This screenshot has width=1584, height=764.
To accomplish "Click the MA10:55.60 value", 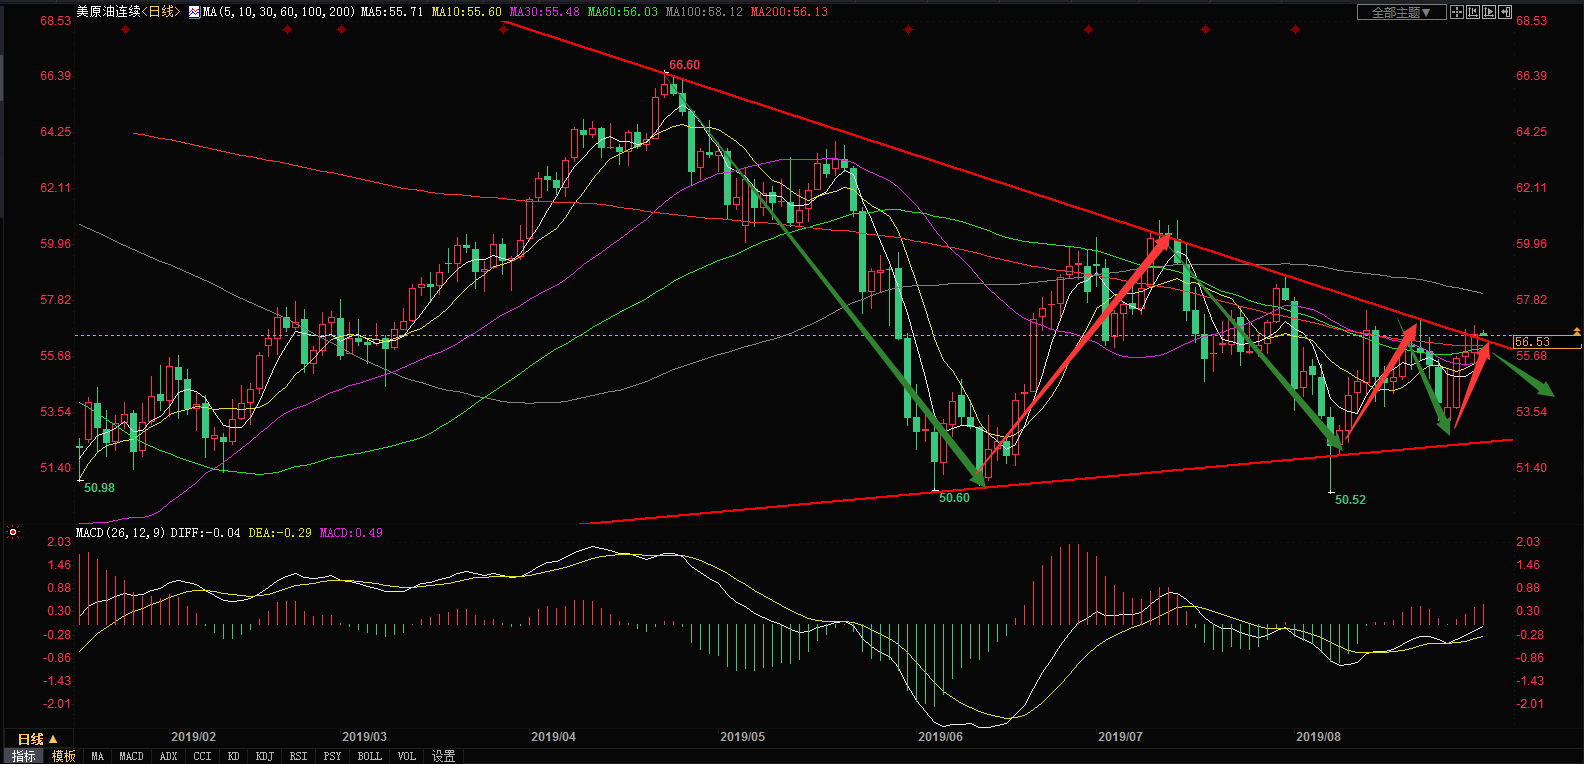I will tap(466, 12).
